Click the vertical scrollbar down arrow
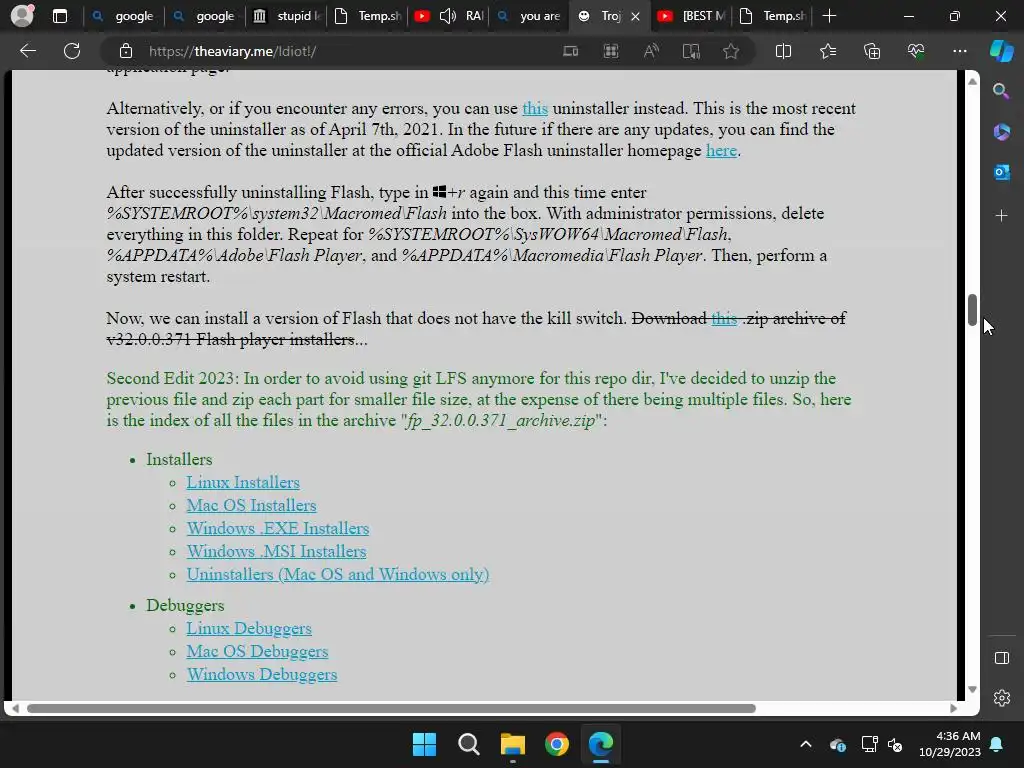1024x768 pixels. tap(972, 689)
